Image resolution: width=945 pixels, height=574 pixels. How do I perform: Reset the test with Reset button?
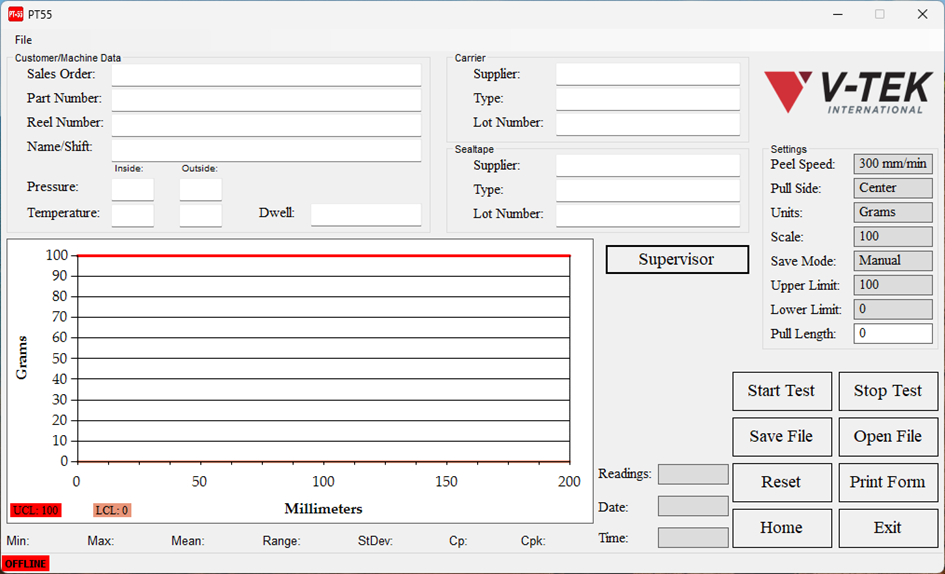781,482
